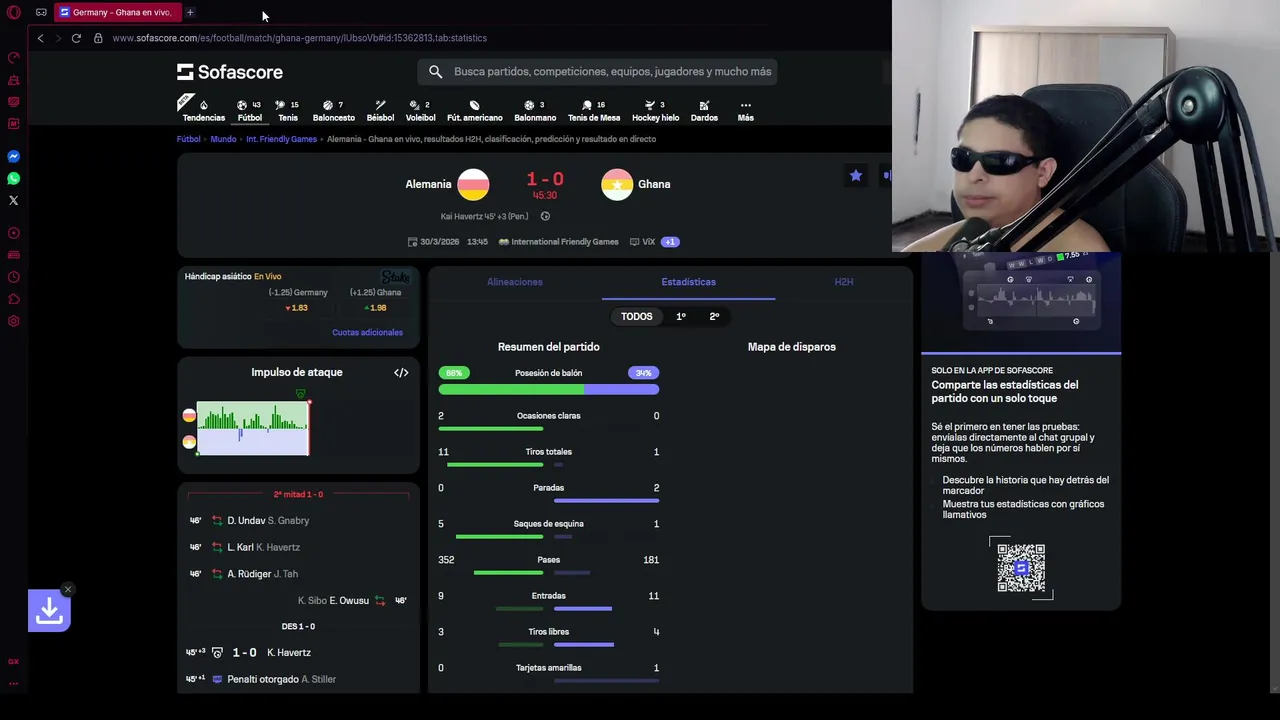This screenshot has height=720, width=1280.
Task: Open the Tenis de Mesa category
Action: (x=594, y=110)
